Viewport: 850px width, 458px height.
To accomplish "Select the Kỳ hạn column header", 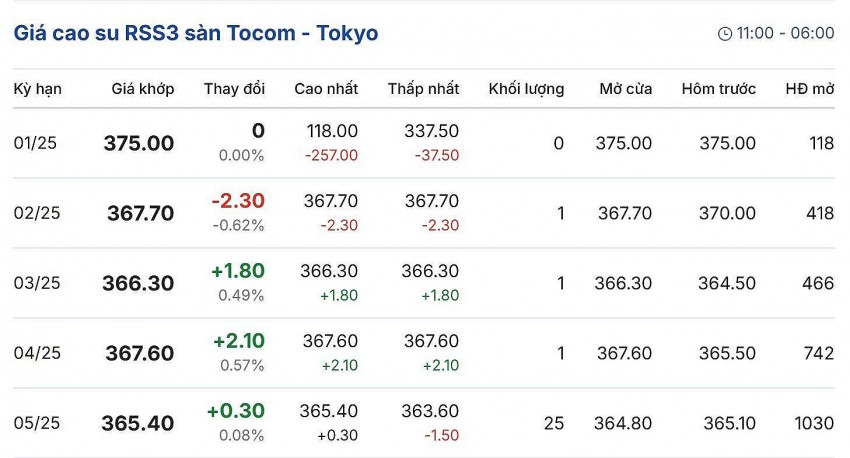I will (38, 89).
